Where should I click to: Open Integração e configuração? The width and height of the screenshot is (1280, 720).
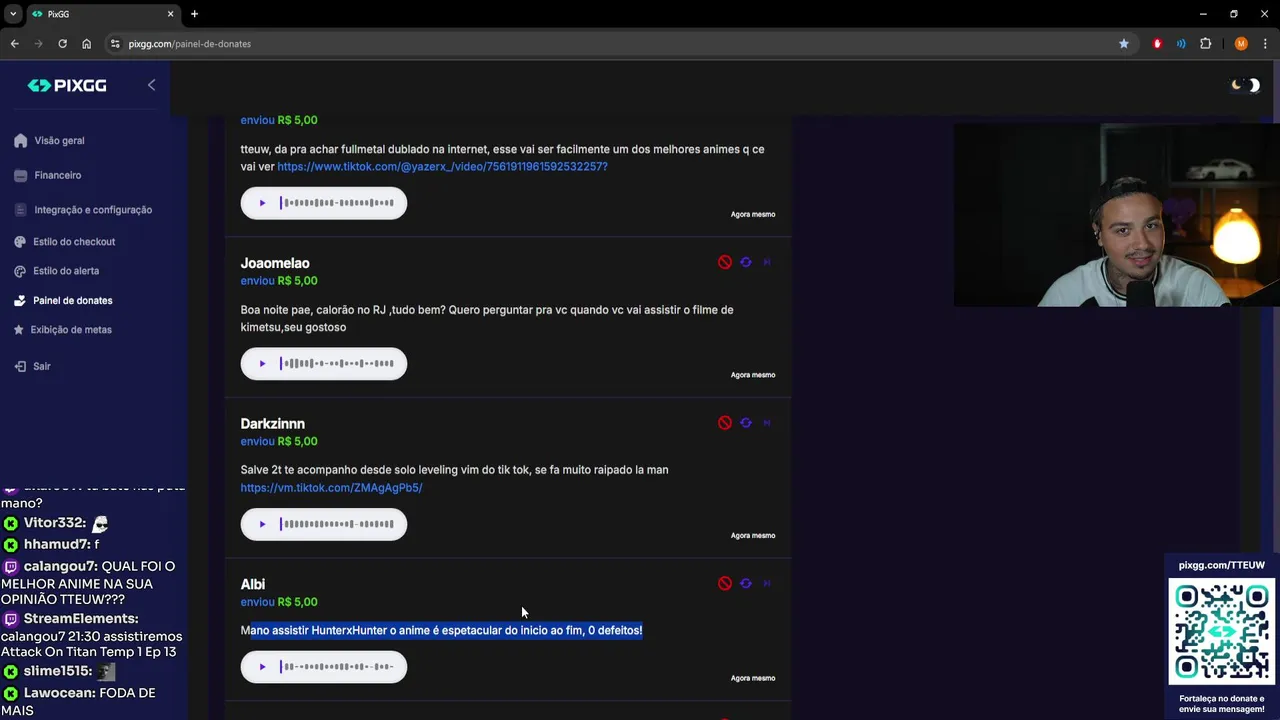click(83, 210)
